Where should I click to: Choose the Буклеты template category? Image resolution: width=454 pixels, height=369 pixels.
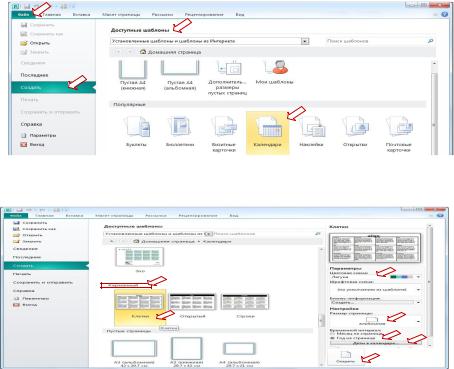coord(136,131)
